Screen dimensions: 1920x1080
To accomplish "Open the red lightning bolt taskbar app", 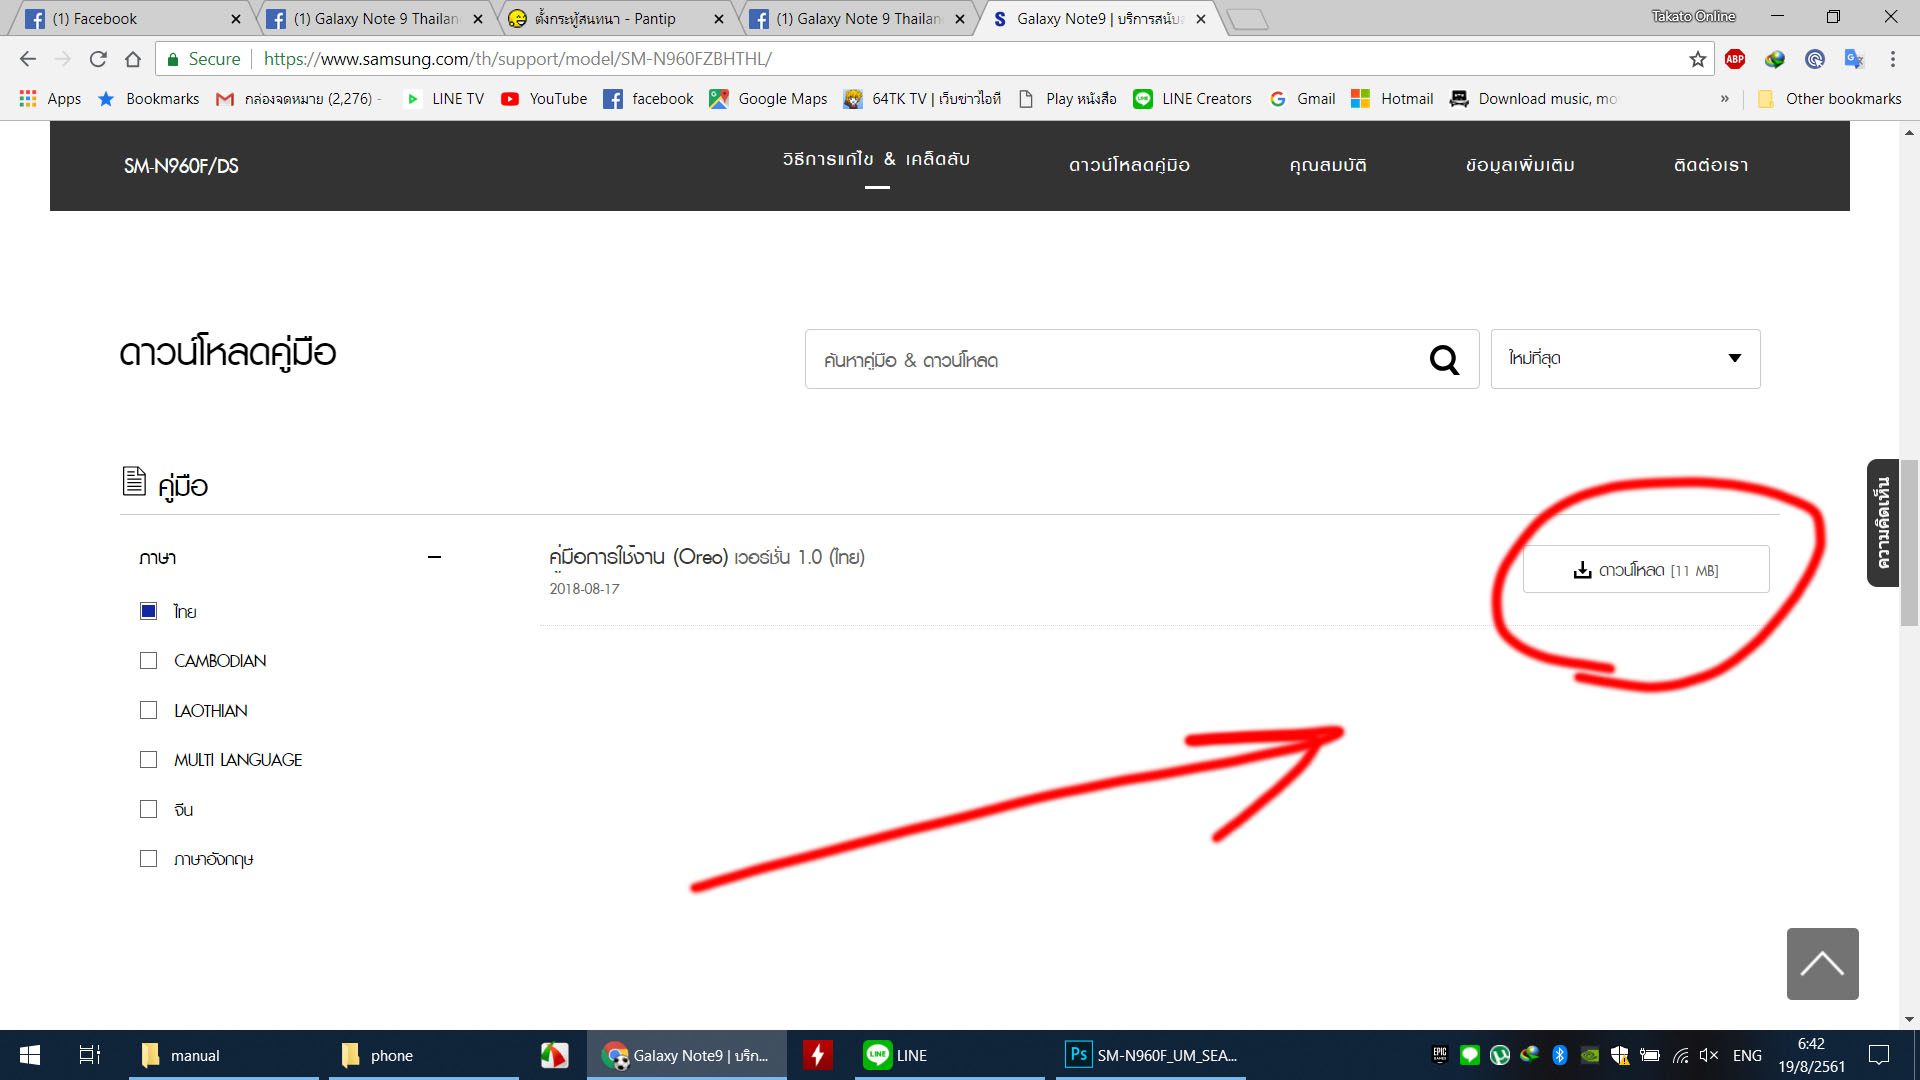I will (817, 1055).
